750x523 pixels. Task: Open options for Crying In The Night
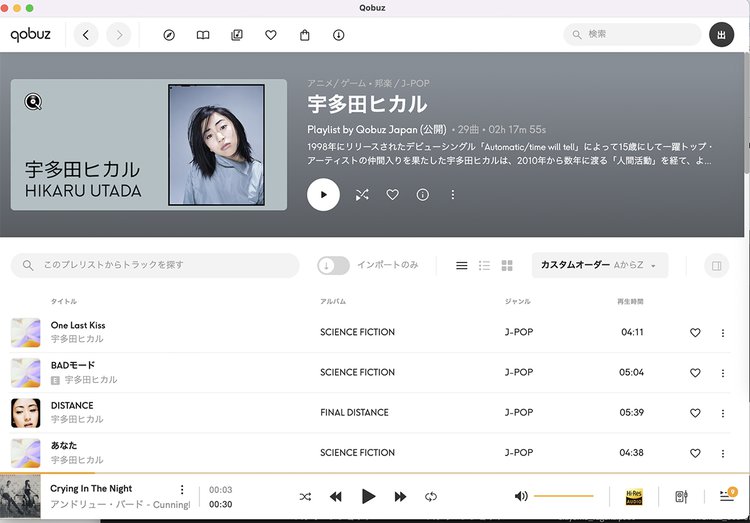[182, 490]
